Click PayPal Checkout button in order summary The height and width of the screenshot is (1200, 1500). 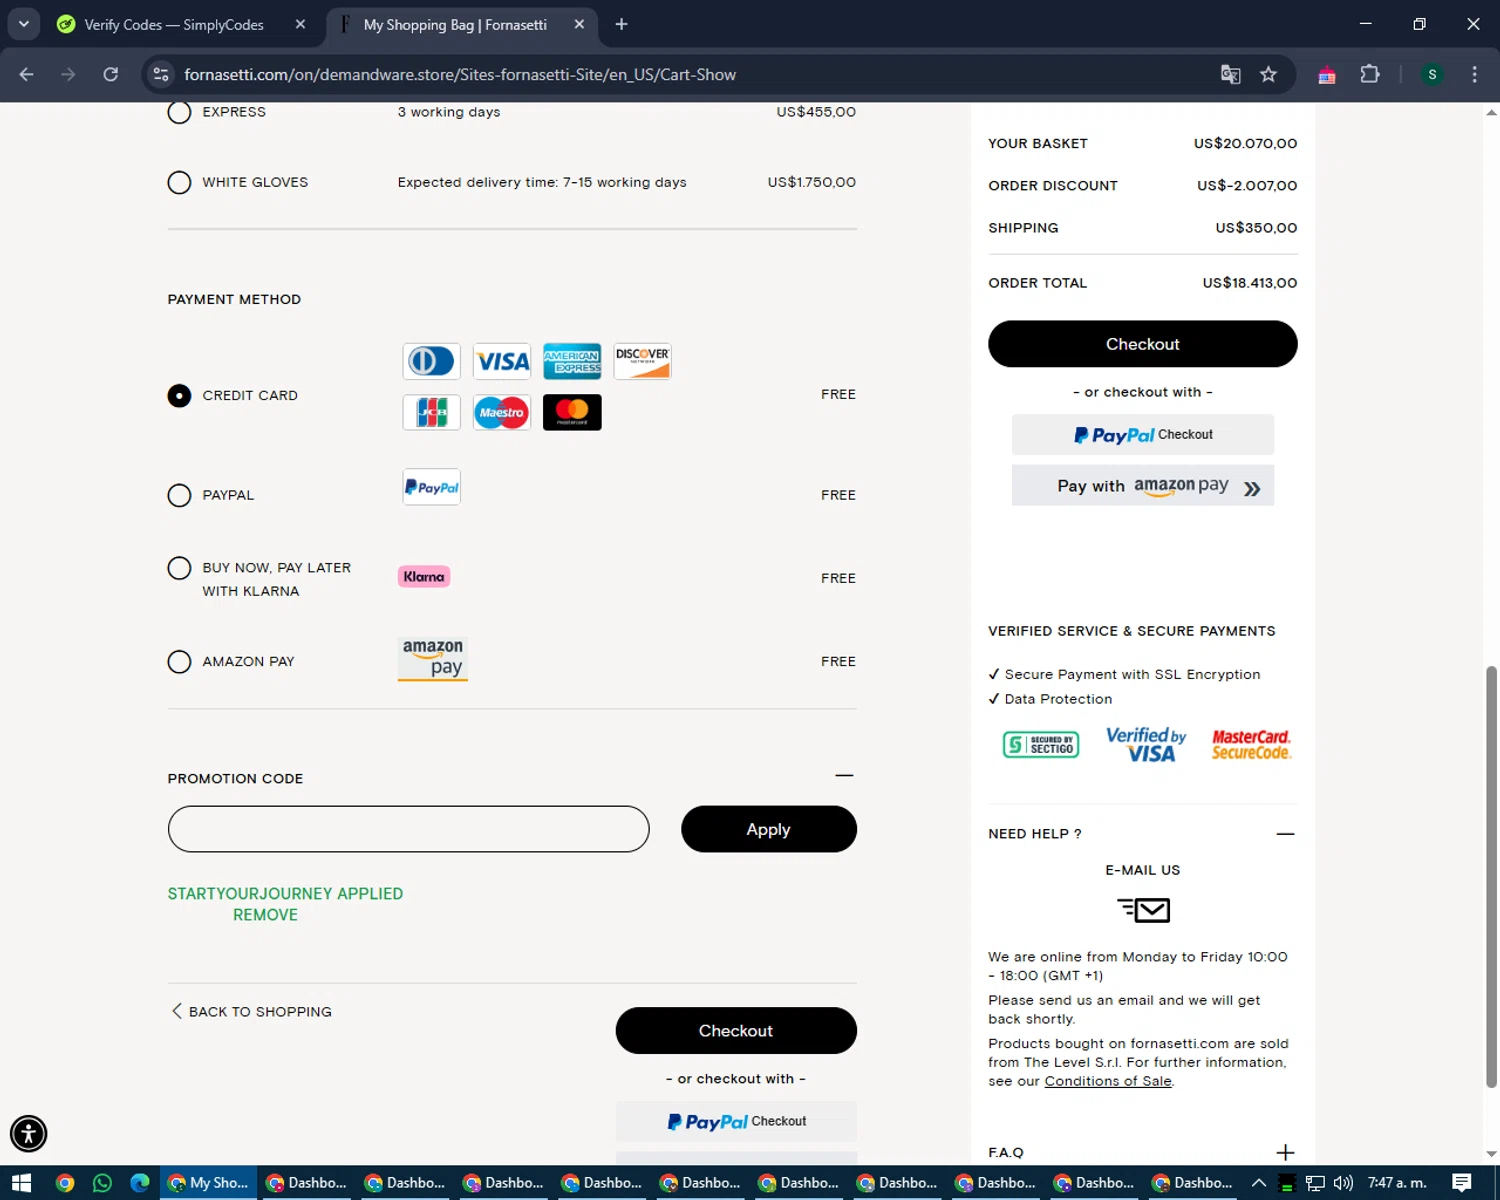(1142, 435)
